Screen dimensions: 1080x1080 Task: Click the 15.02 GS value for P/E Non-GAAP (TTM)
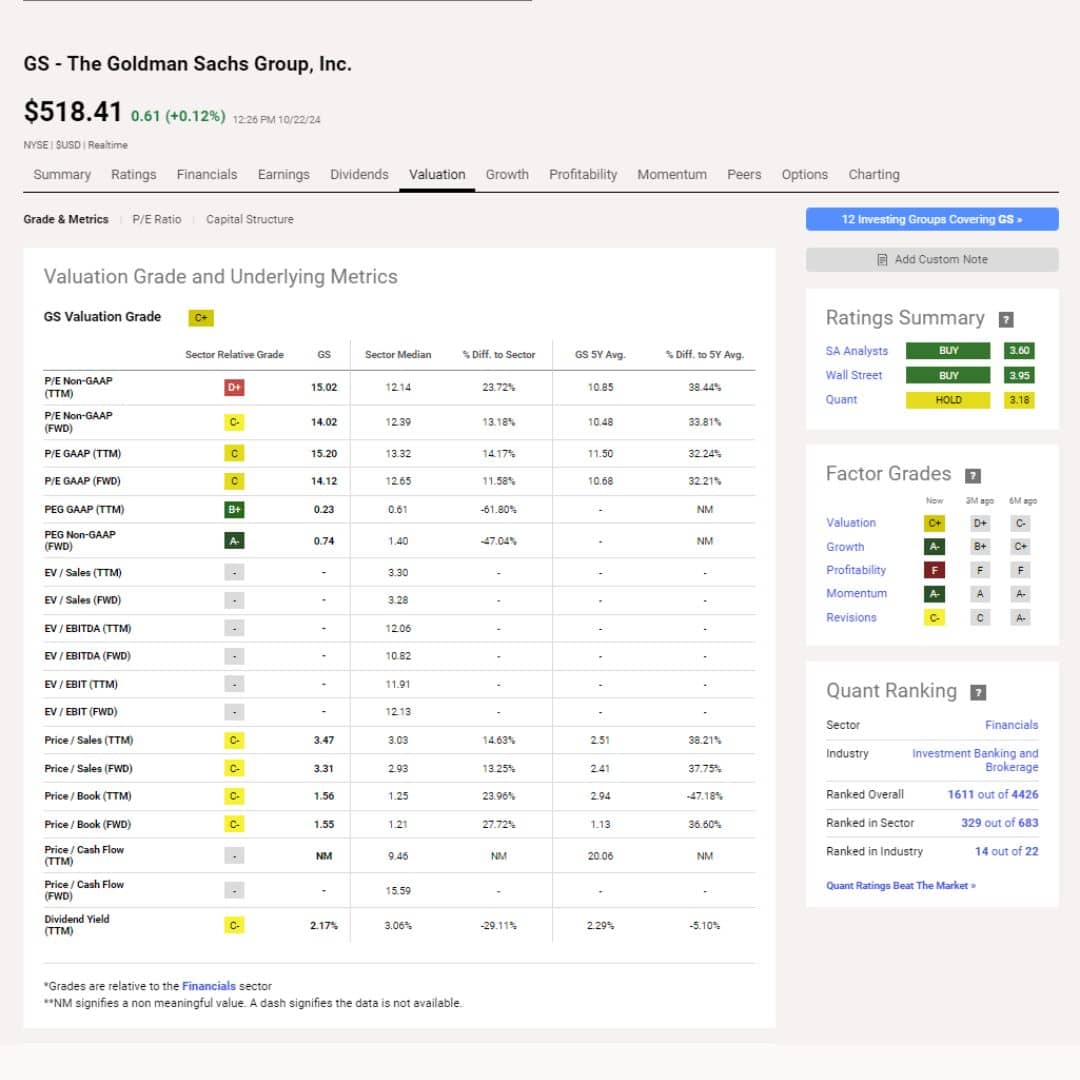point(324,387)
